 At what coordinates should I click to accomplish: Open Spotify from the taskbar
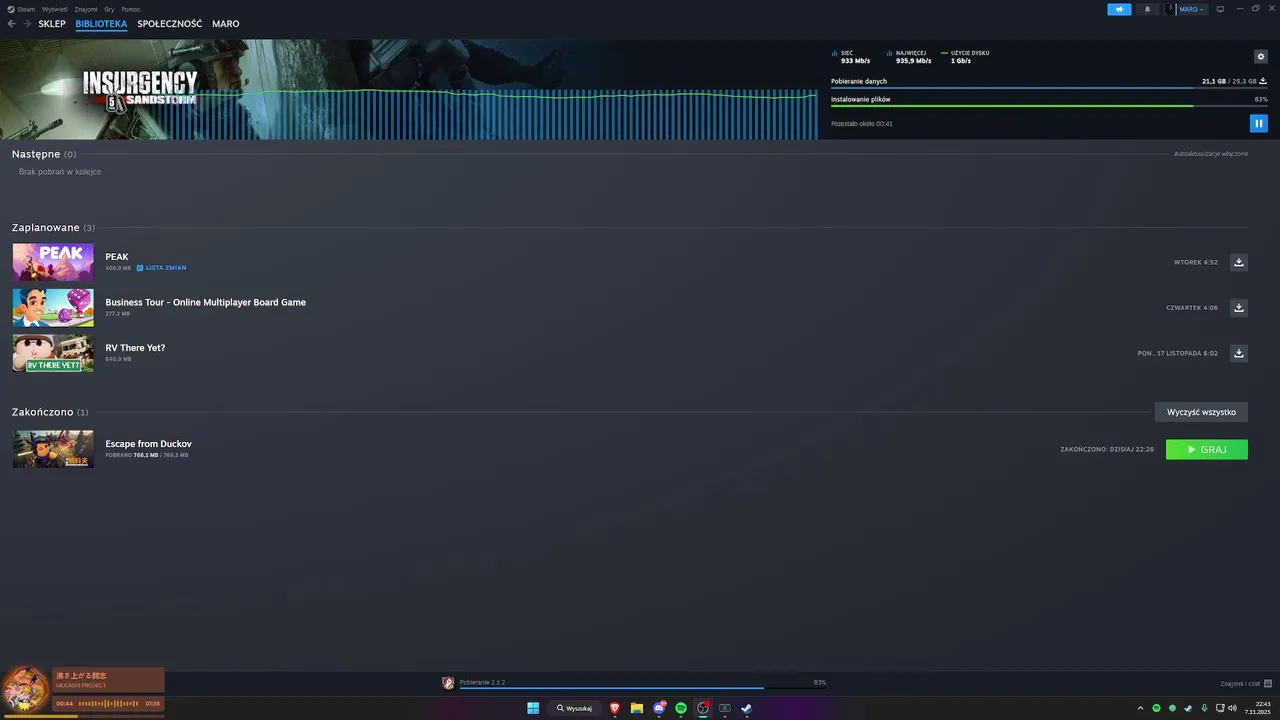coord(681,708)
